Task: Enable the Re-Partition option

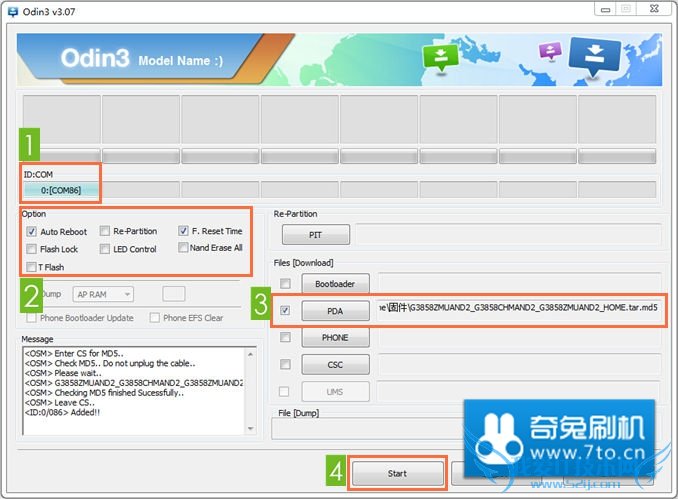Action: click(x=105, y=231)
